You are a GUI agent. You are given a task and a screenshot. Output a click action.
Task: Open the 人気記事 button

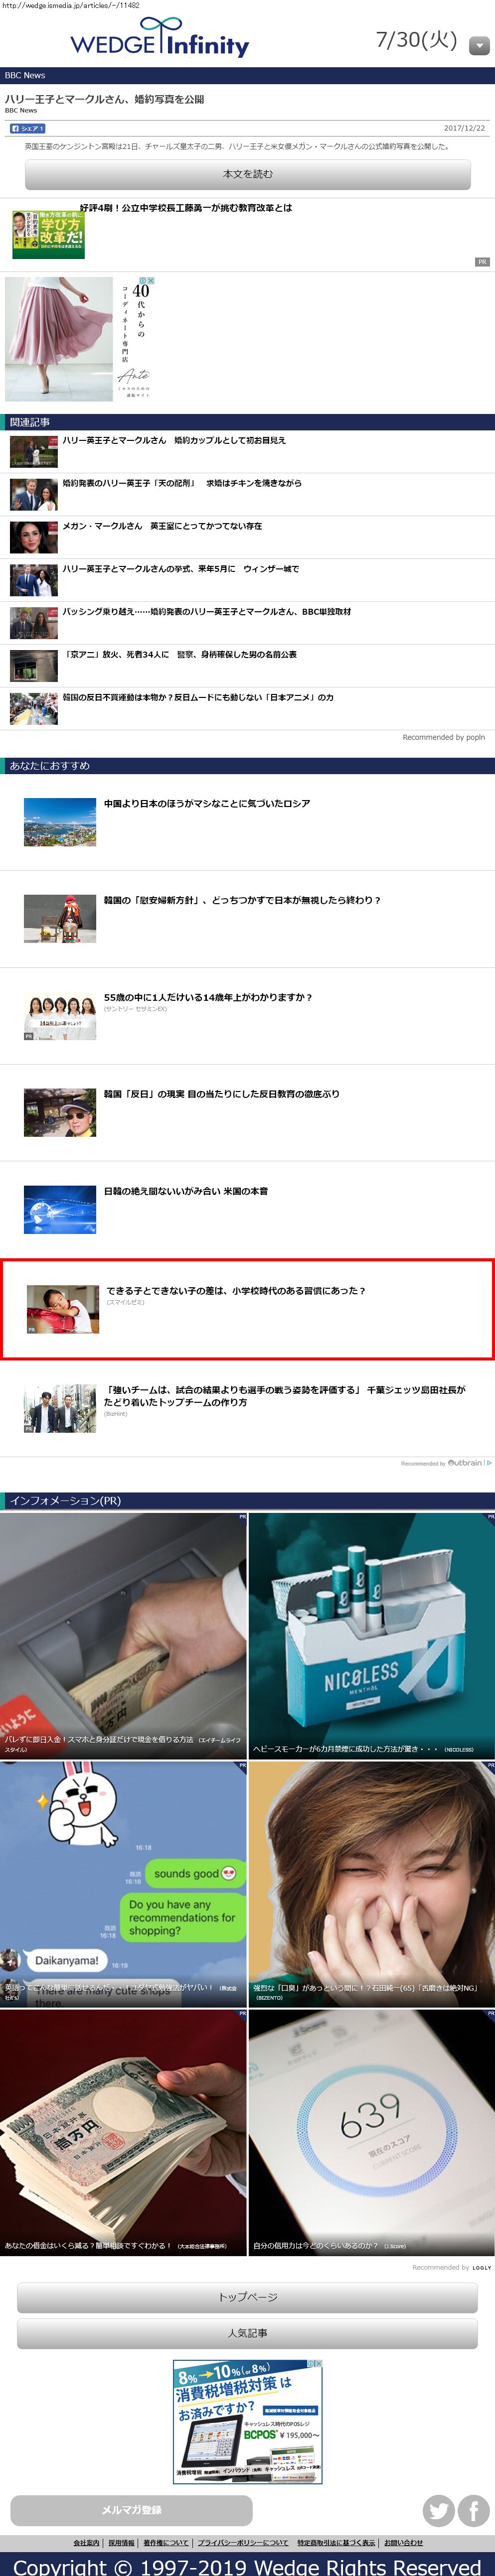coord(247,2333)
